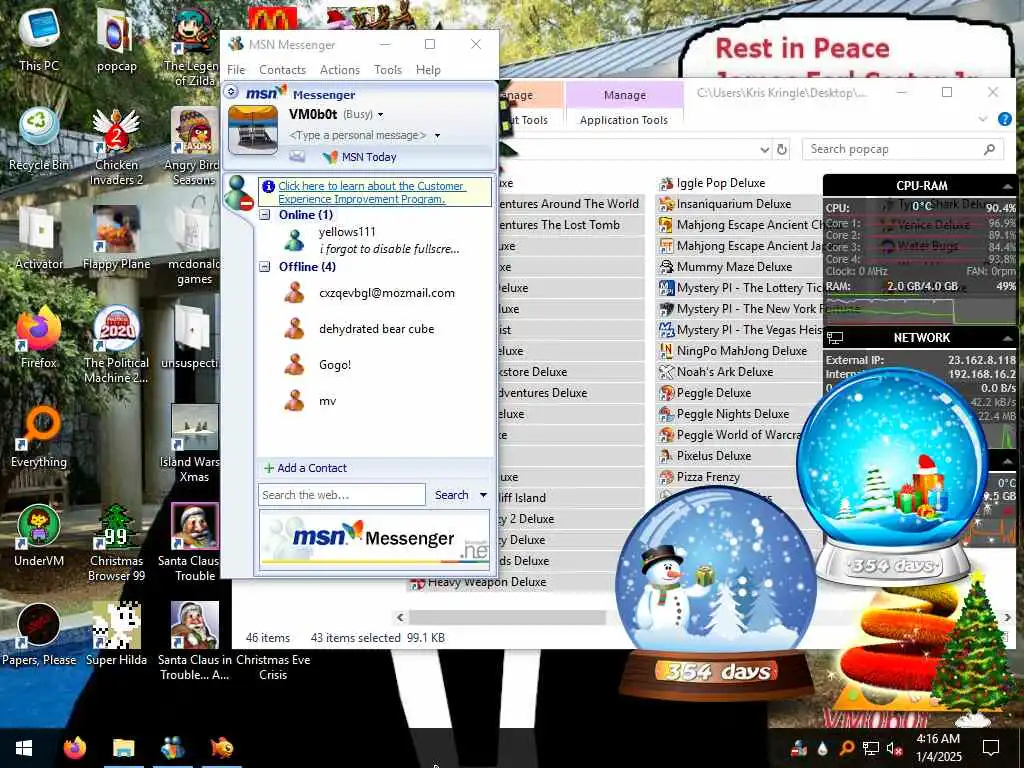1024x768 pixels.
Task: Open the Windows Start button
Action: (24, 748)
